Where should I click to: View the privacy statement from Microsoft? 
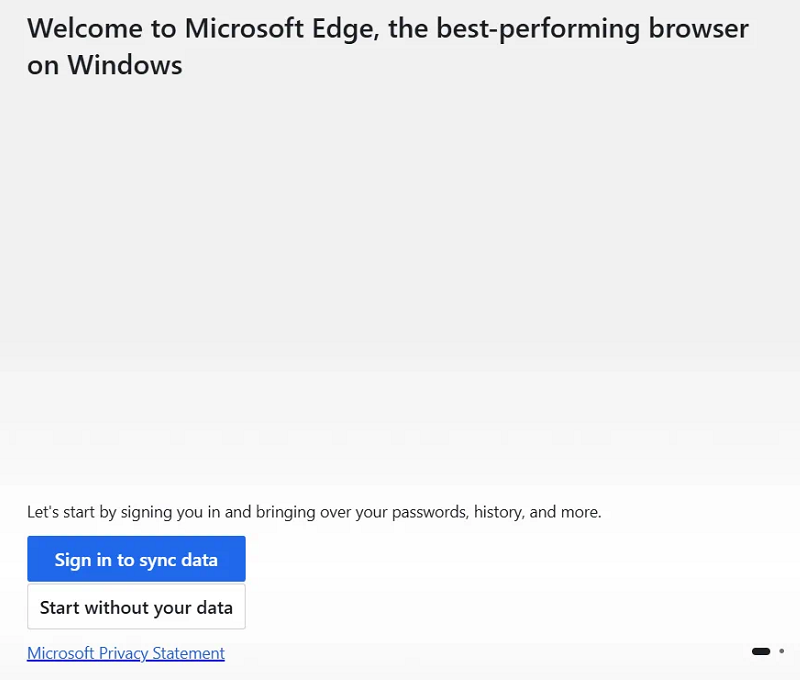[126, 653]
